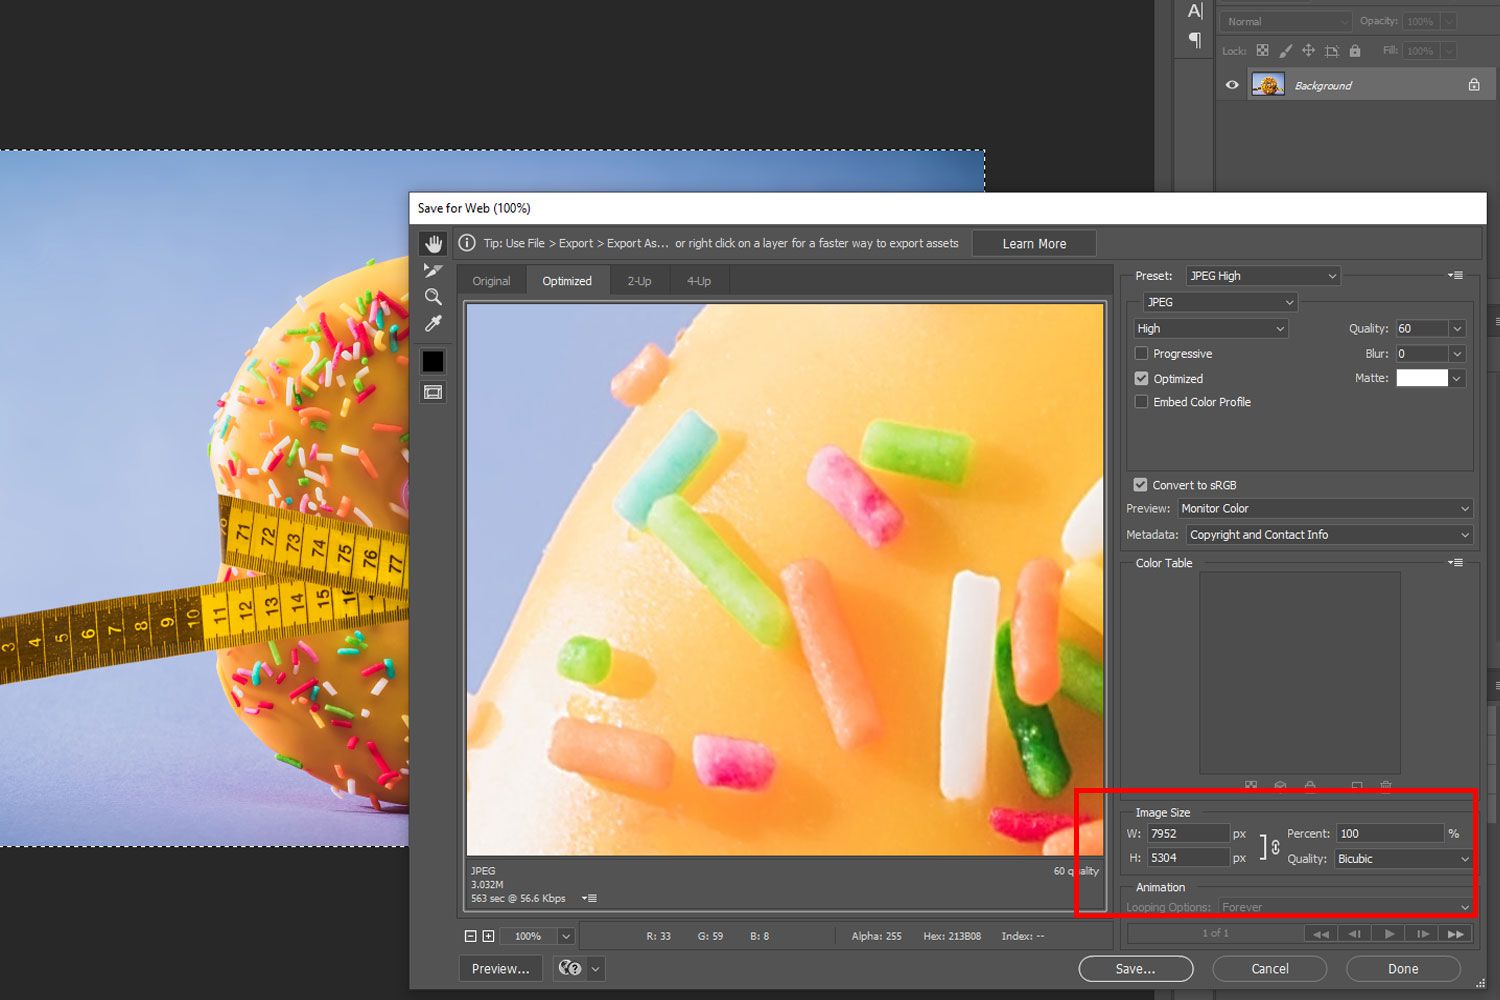Open the file format dropdown showing JPEG

click(1220, 302)
